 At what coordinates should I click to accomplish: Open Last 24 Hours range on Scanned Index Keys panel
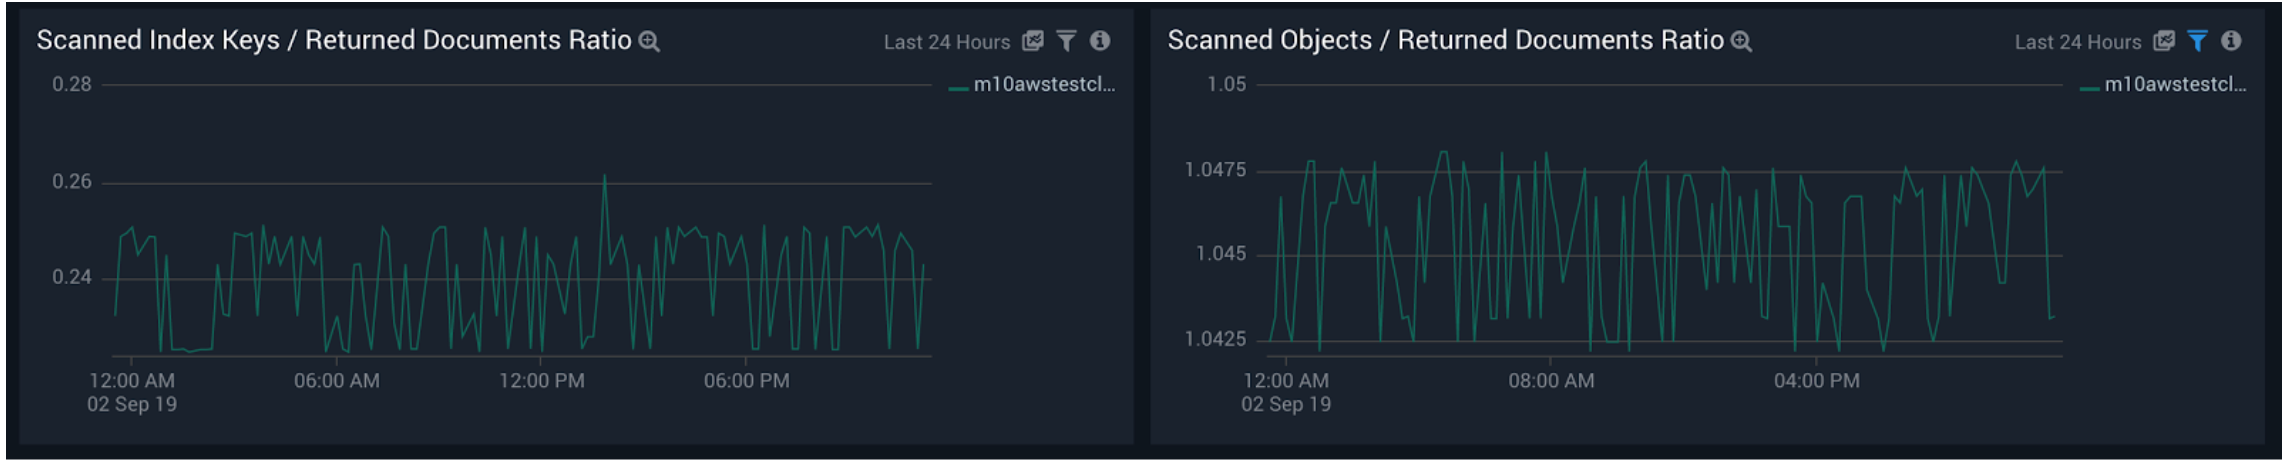click(x=948, y=42)
